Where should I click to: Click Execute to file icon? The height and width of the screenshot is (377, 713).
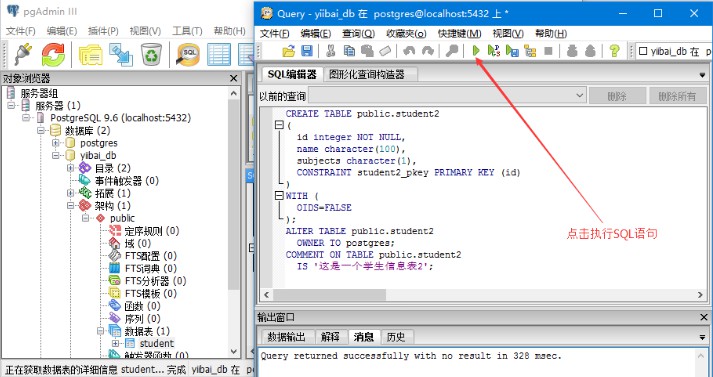tap(512, 50)
